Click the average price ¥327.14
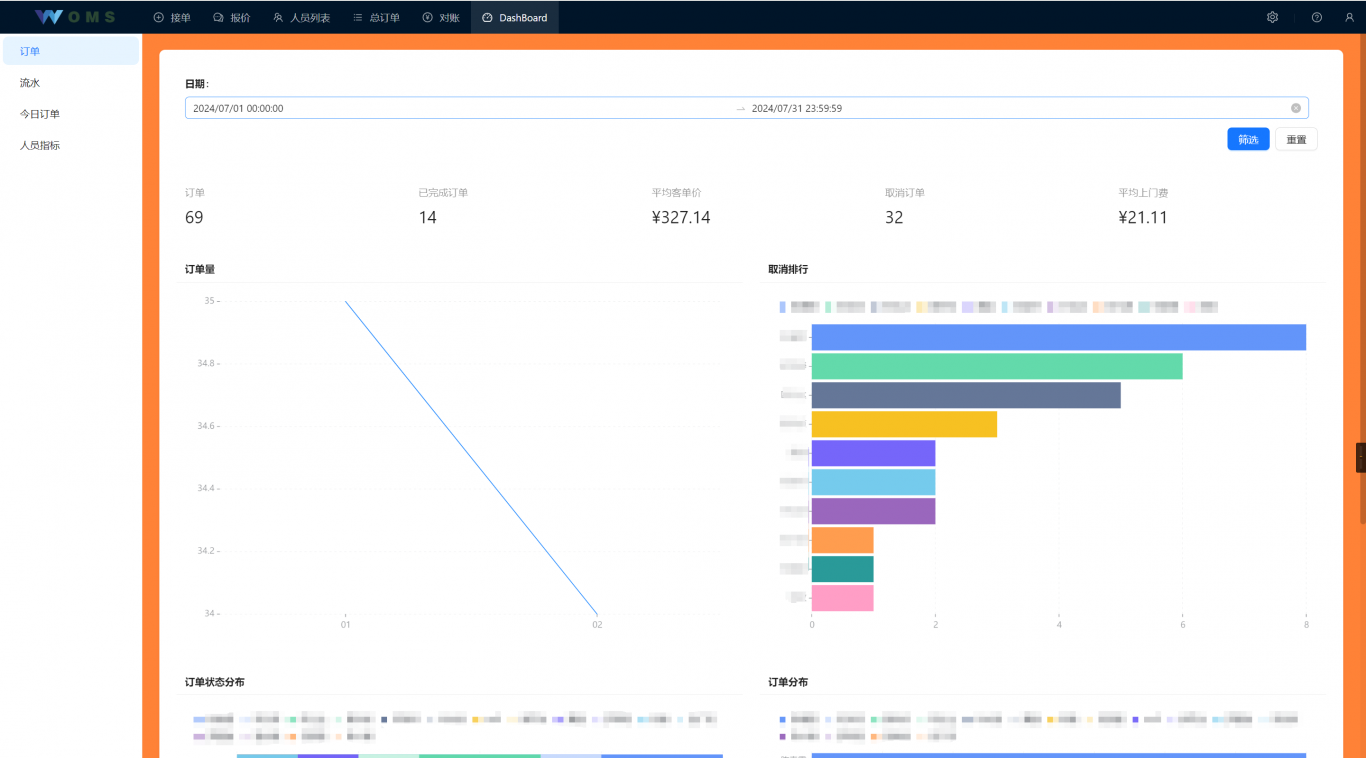This screenshot has width=1366, height=758. tap(681, 217)
